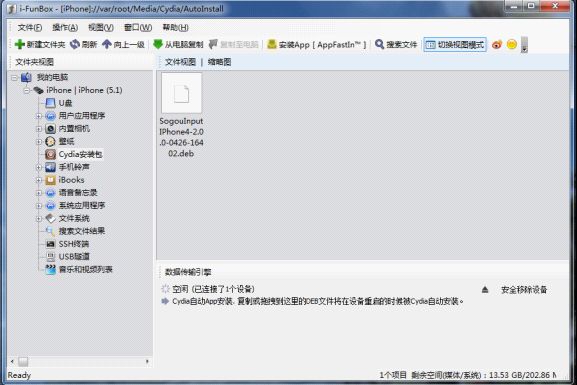Collapse the iPhone (5.1) device node
This screenshot has width=577, height=385.
click(26, 91)
